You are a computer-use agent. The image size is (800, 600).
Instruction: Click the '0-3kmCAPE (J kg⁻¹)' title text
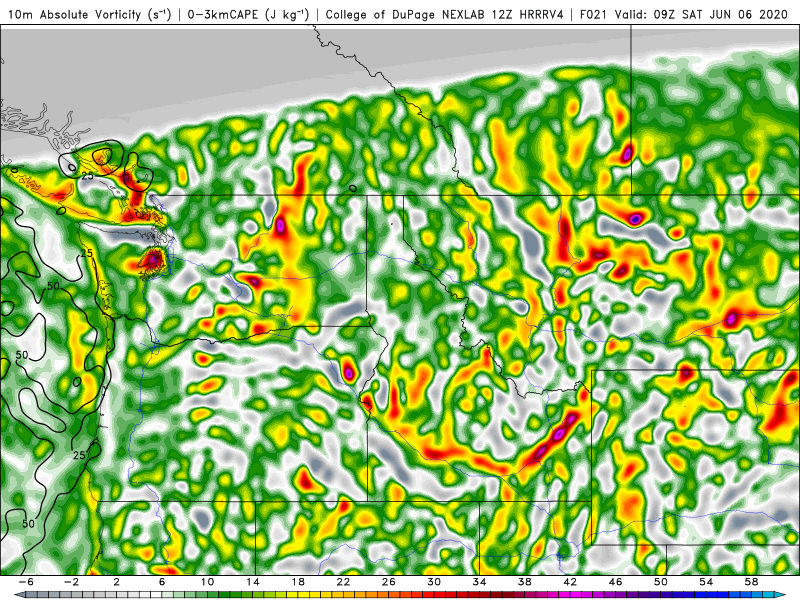248,14
